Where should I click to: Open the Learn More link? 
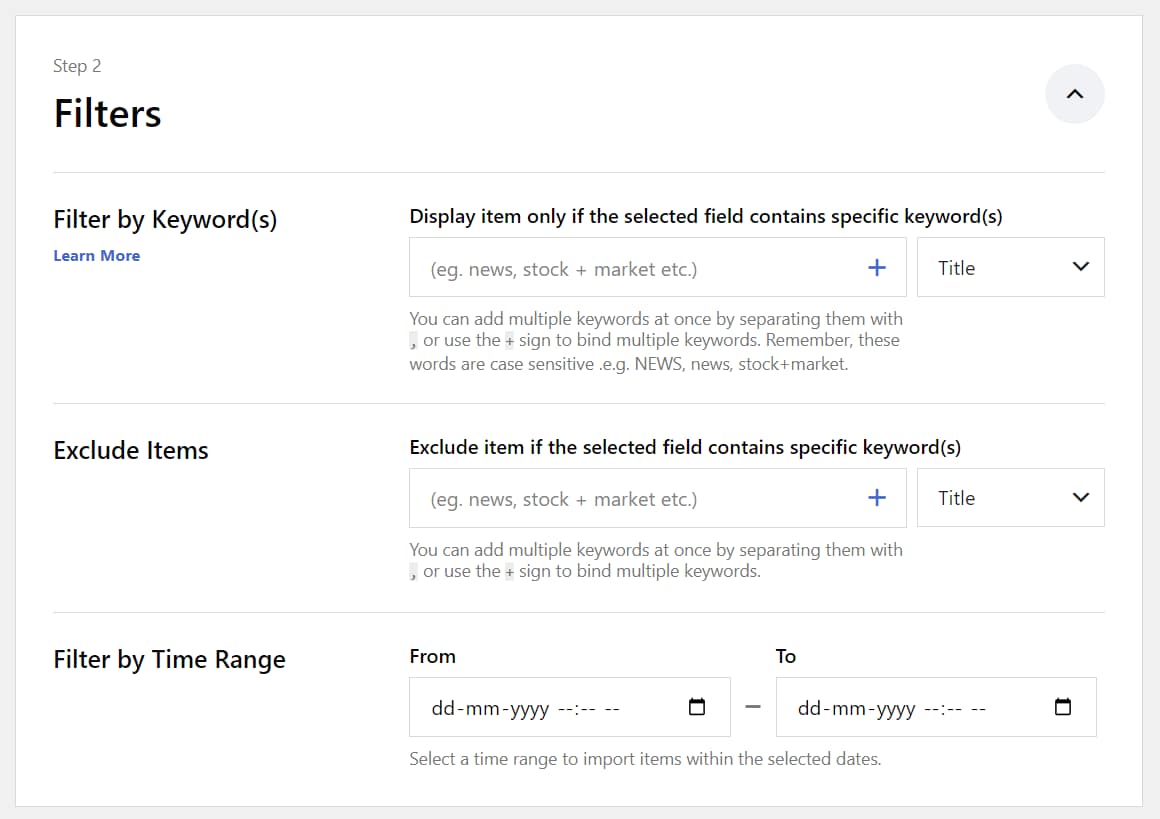[97, 256]
